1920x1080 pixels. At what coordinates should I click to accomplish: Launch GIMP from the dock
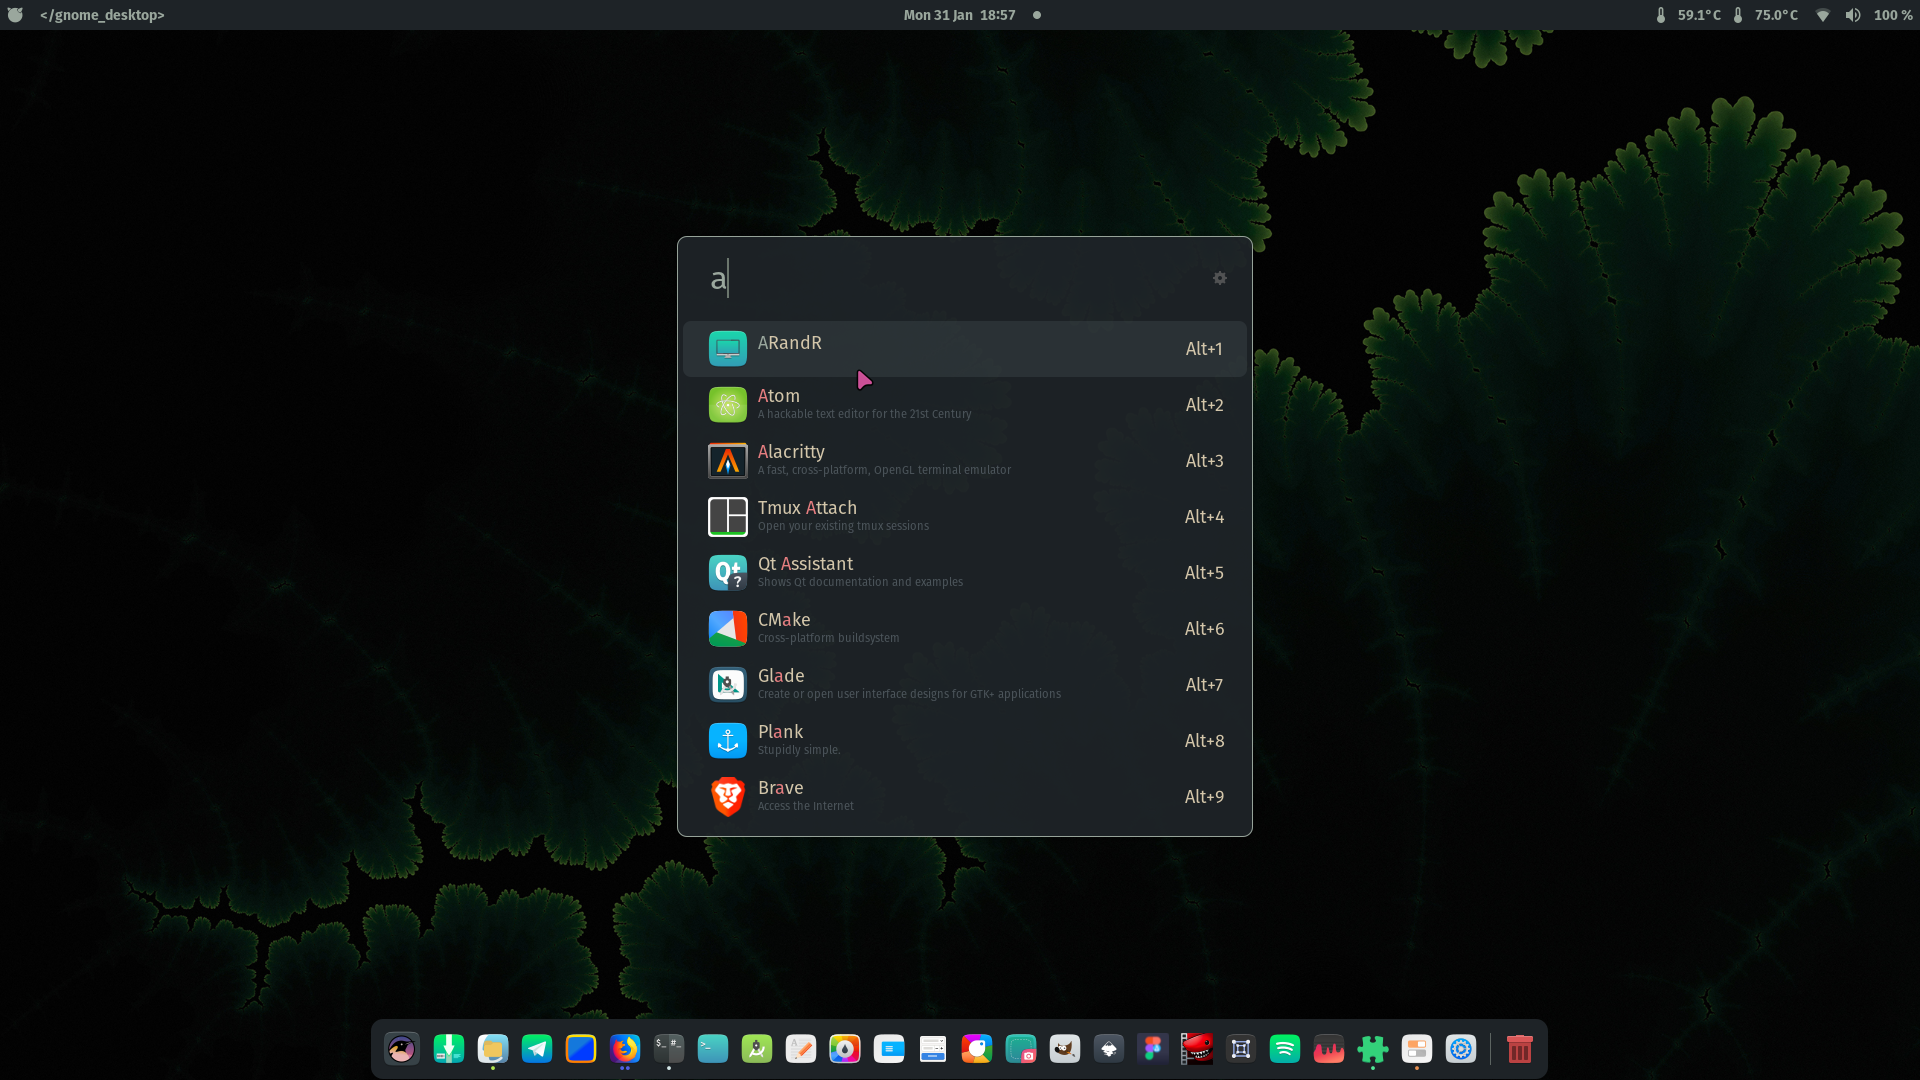click(x=1065, y=1049)
